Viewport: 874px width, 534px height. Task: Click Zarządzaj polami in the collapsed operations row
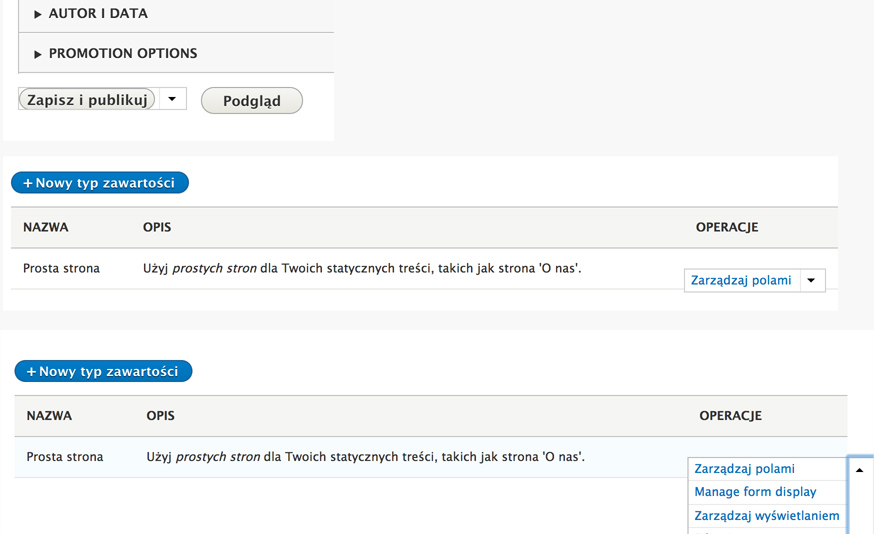742,281
